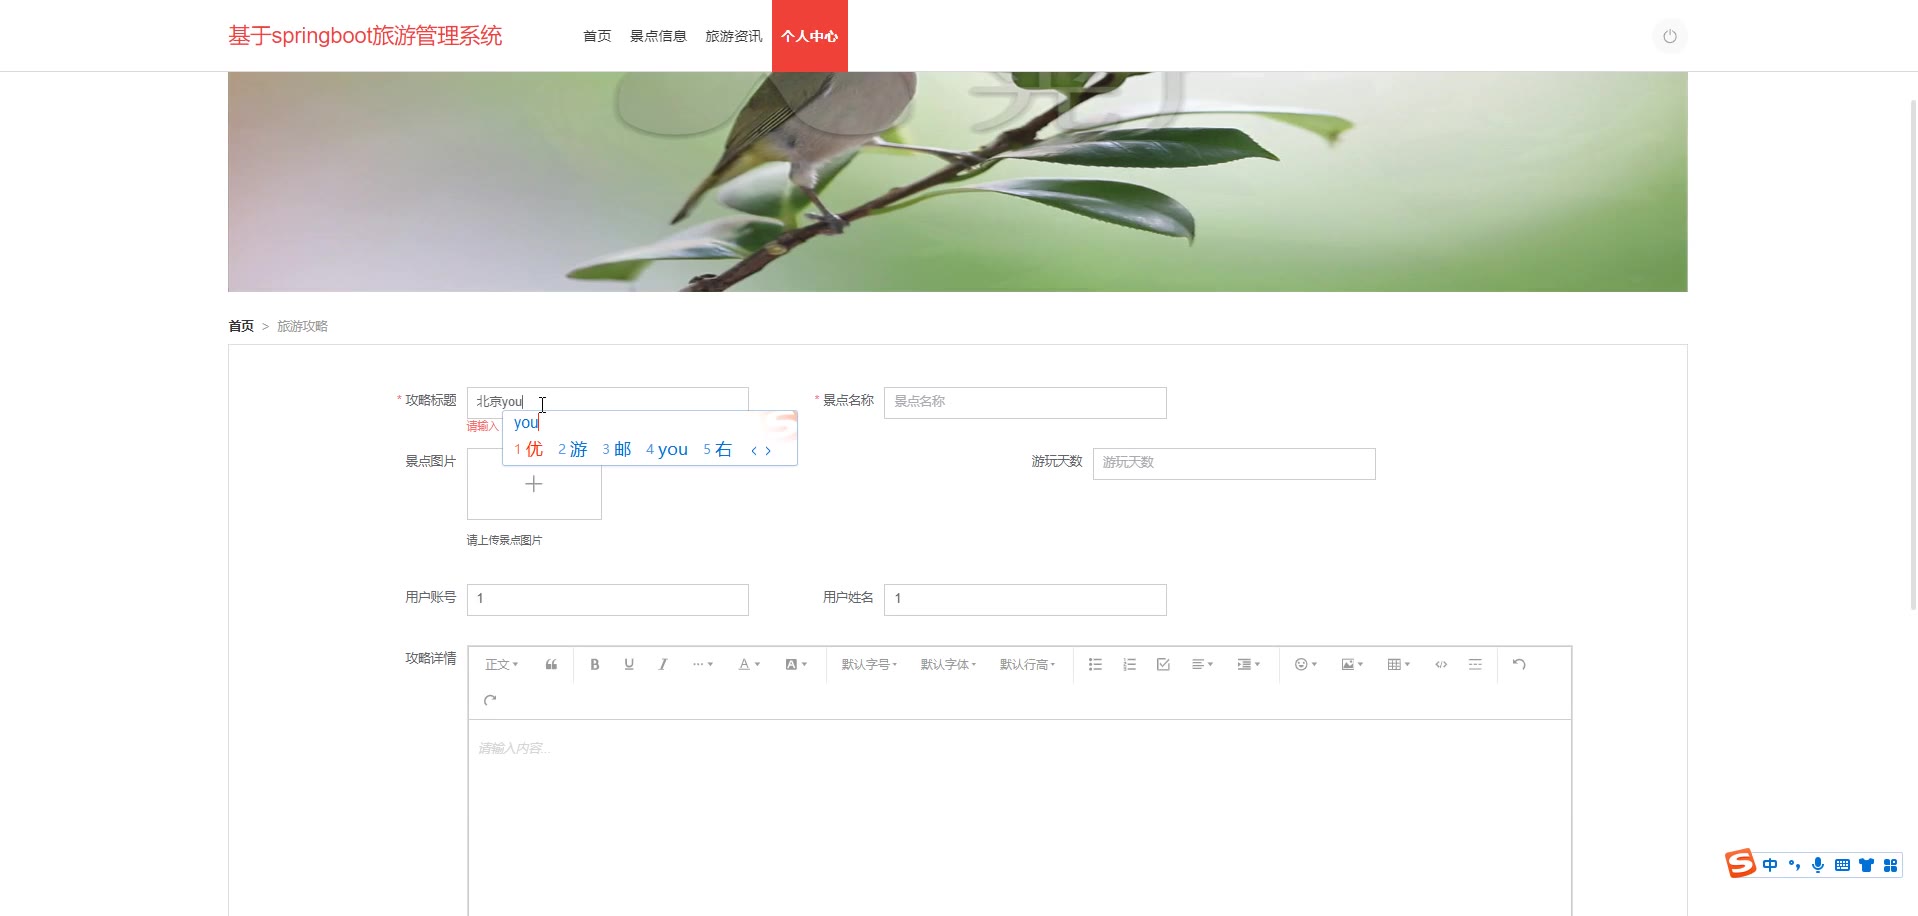This screenshot has width=1918, height=916.
Task: Open the 默认字号 font size dropdown
Action: coord(869,665)
